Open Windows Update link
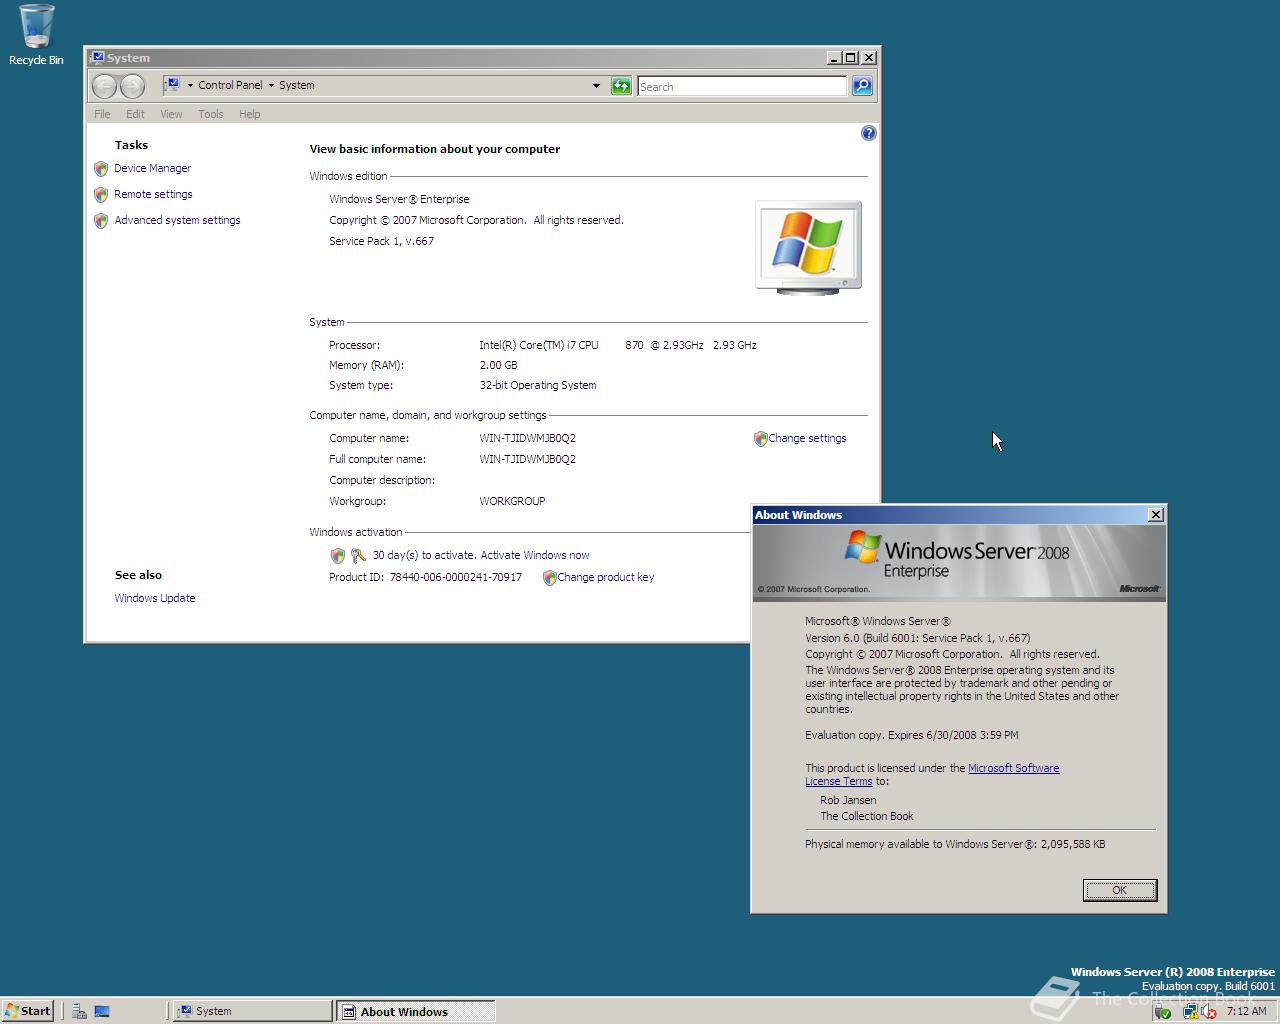The image size is (1280, 1024). pyautogui.click(x=155, y=599)
